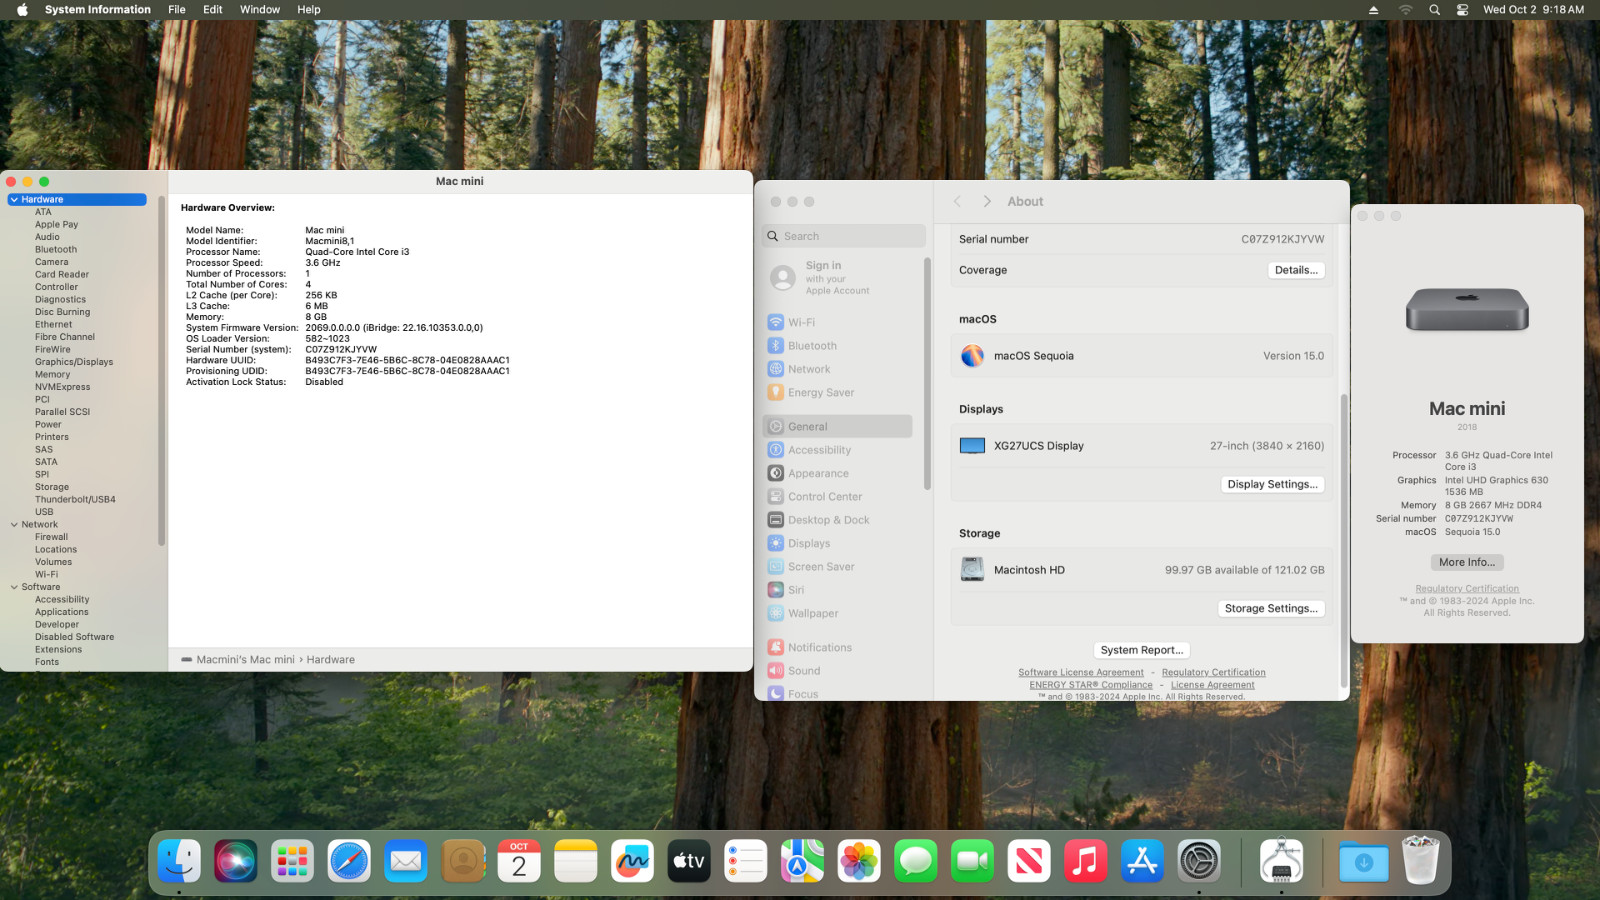Click the More Info button

(x=1466, y=563)
